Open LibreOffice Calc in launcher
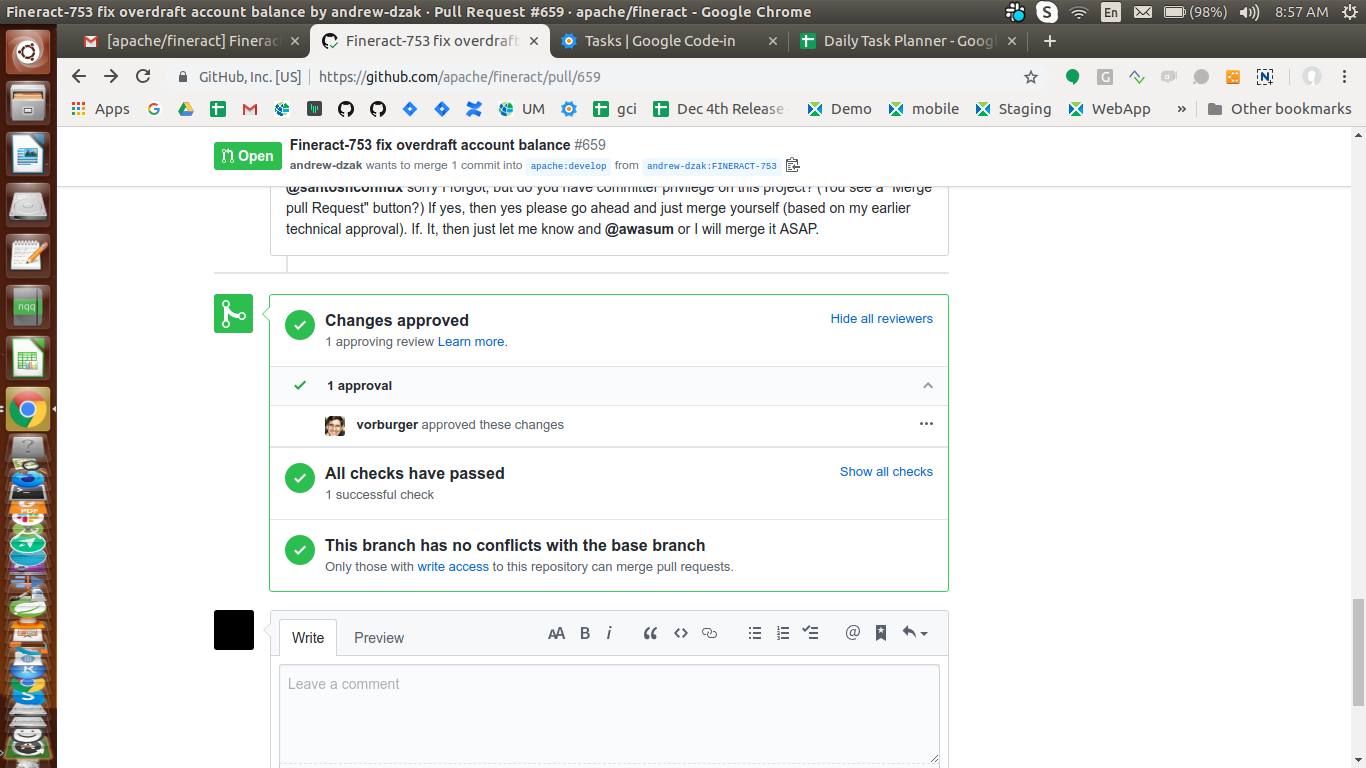Viewport: 1366px width, 768px height. [x=28, y=358]
